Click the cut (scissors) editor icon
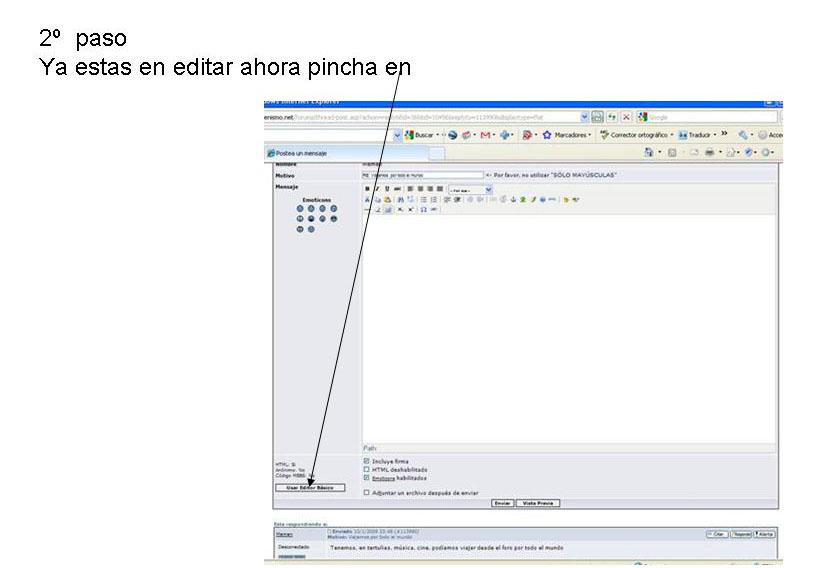This screenshot has height=568, width=826. 367,199
